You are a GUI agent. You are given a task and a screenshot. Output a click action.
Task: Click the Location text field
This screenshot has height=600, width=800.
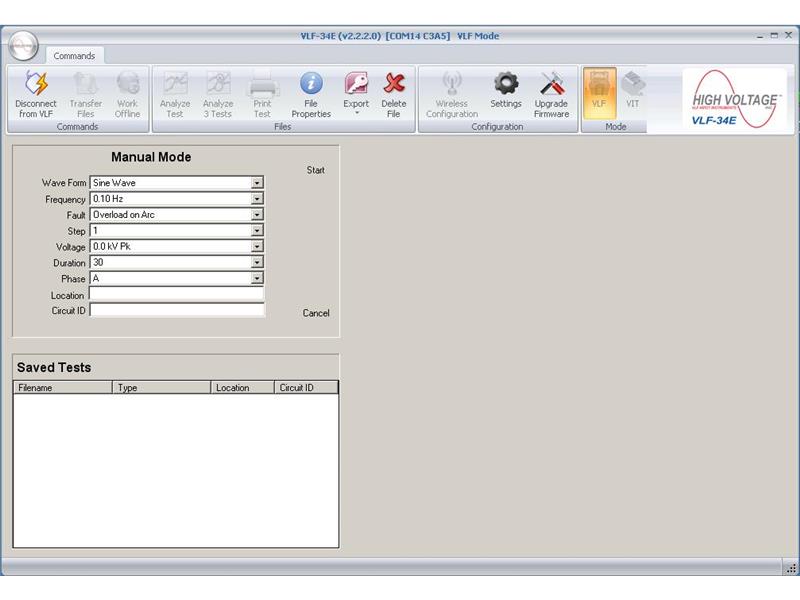pyautogui.click(x=176, y=295)
